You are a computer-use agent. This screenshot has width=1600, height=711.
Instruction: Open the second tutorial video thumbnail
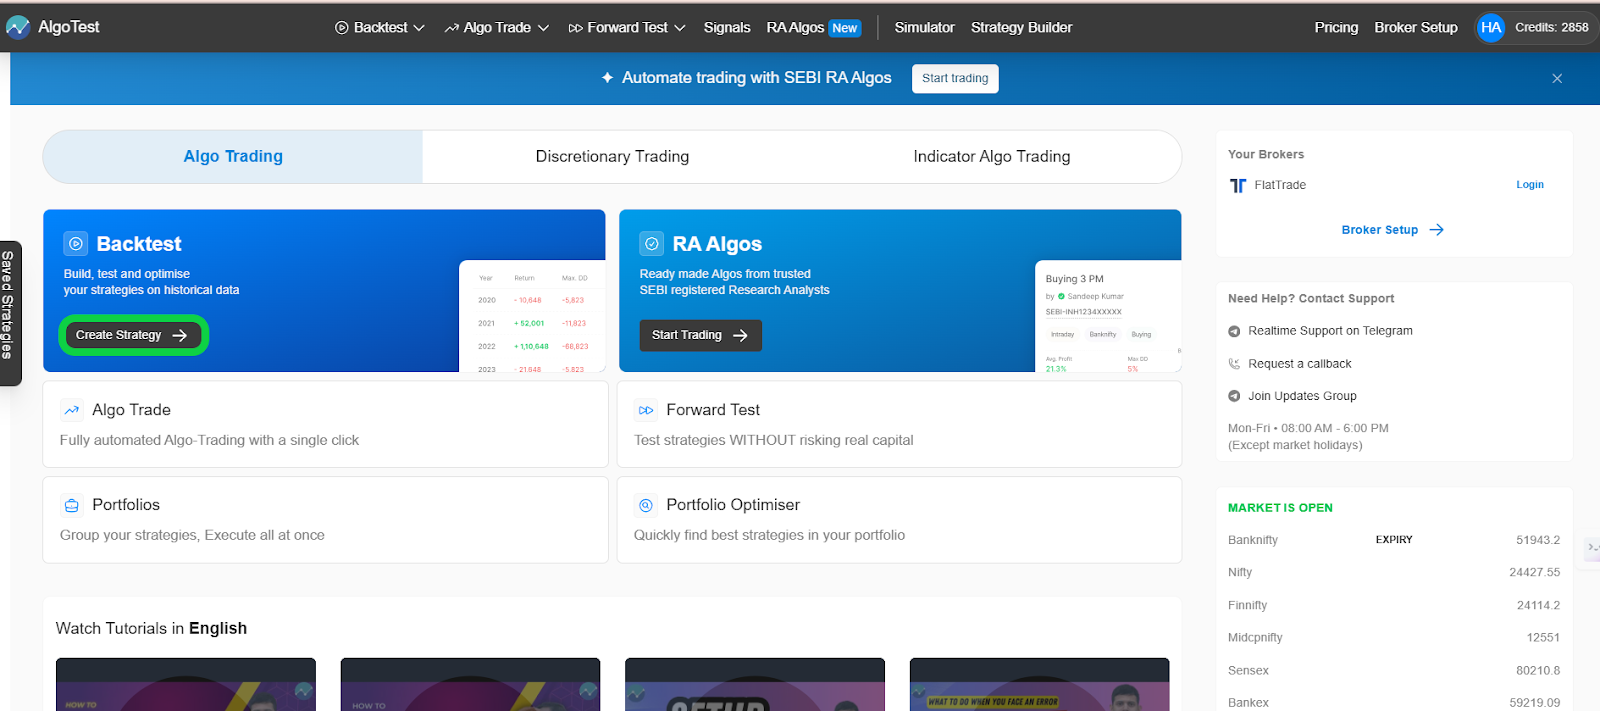[470, 684]
